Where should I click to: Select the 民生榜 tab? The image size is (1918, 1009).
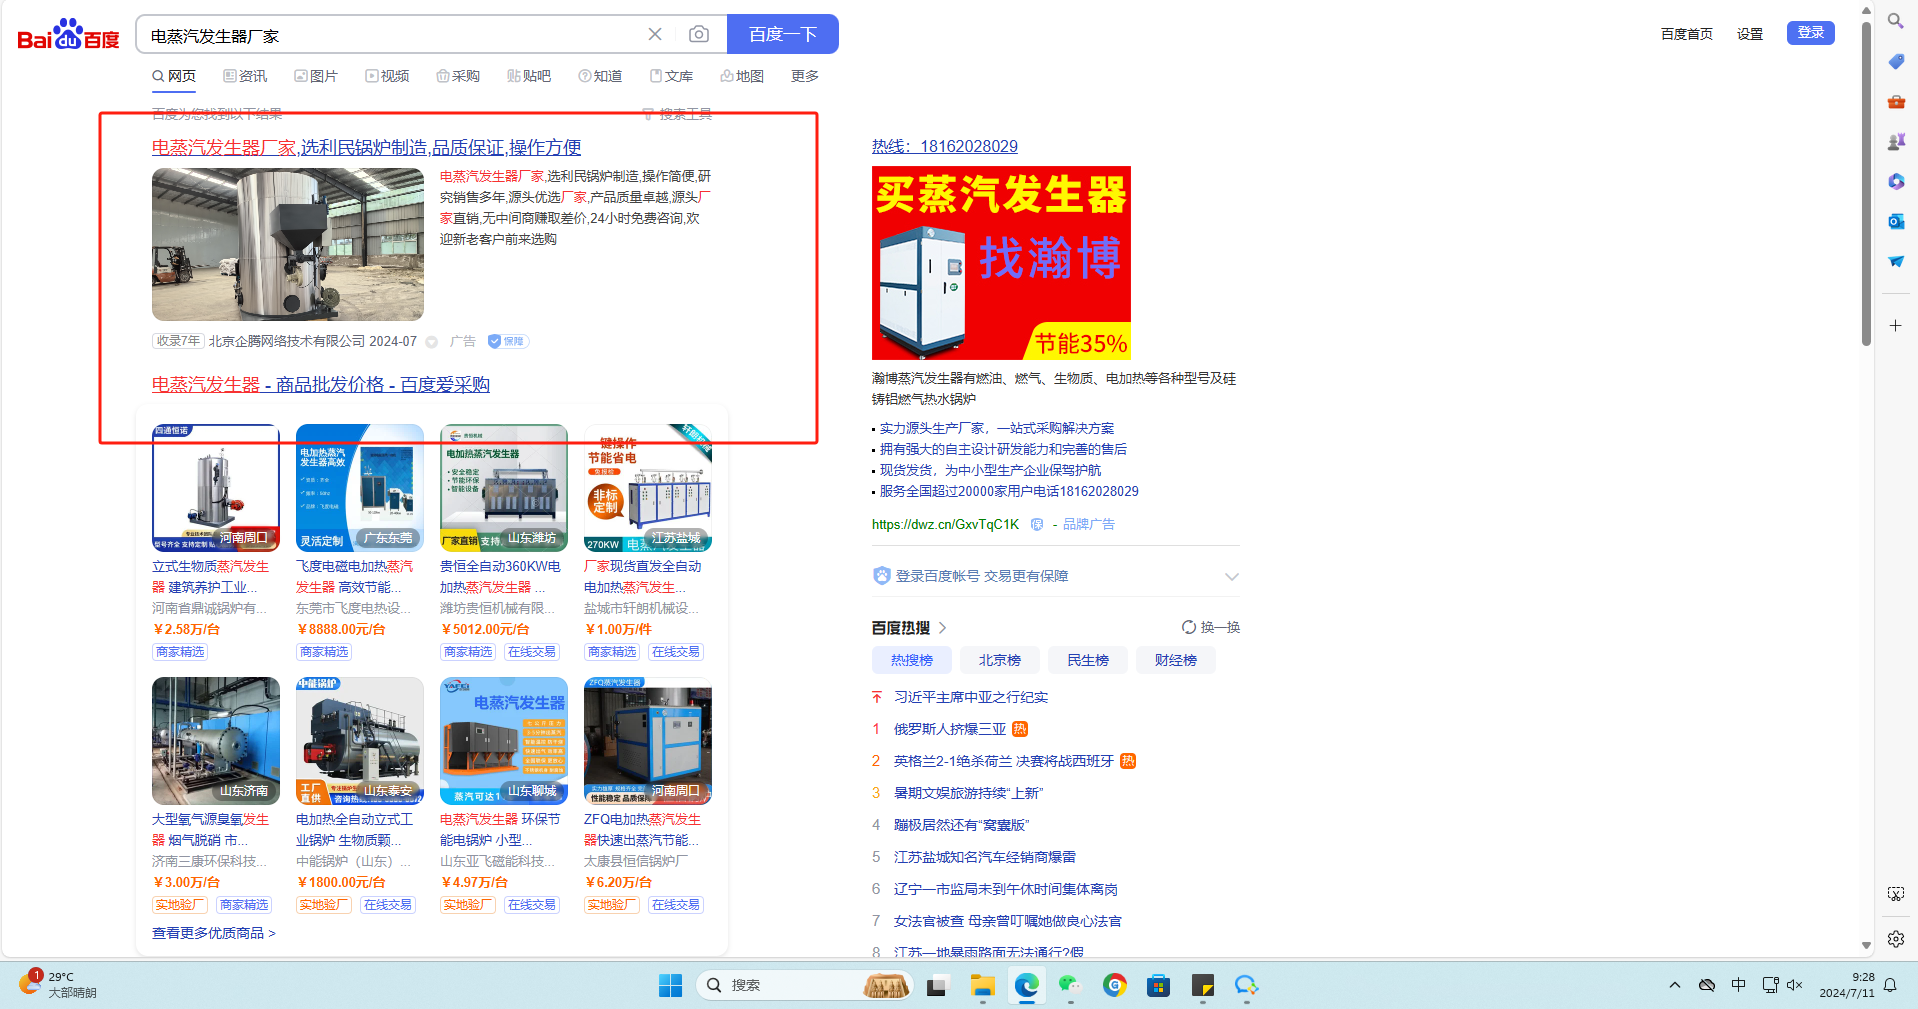click(x=1088, y=660)
